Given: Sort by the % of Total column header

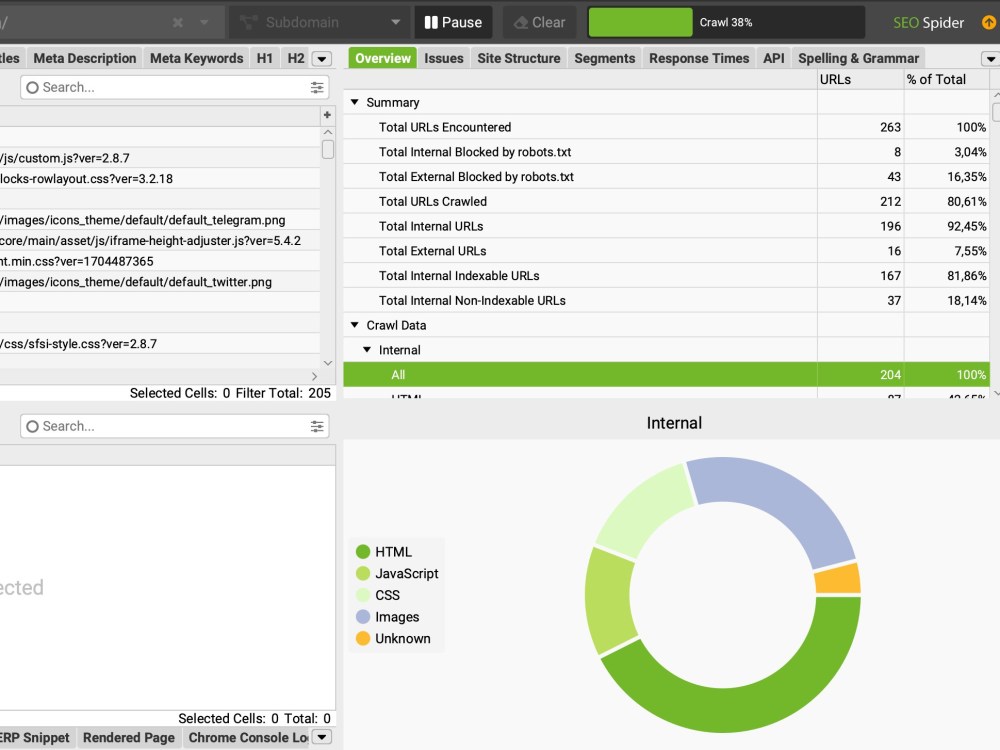Looking at the screenshot, I should (x=946, y=79).
